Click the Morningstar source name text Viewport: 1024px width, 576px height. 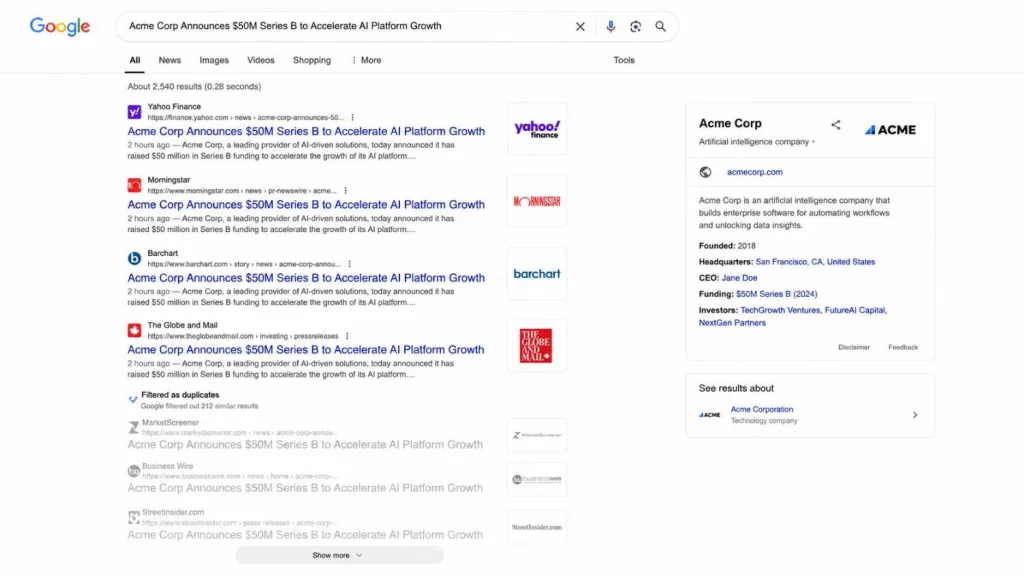coord(168,180)
